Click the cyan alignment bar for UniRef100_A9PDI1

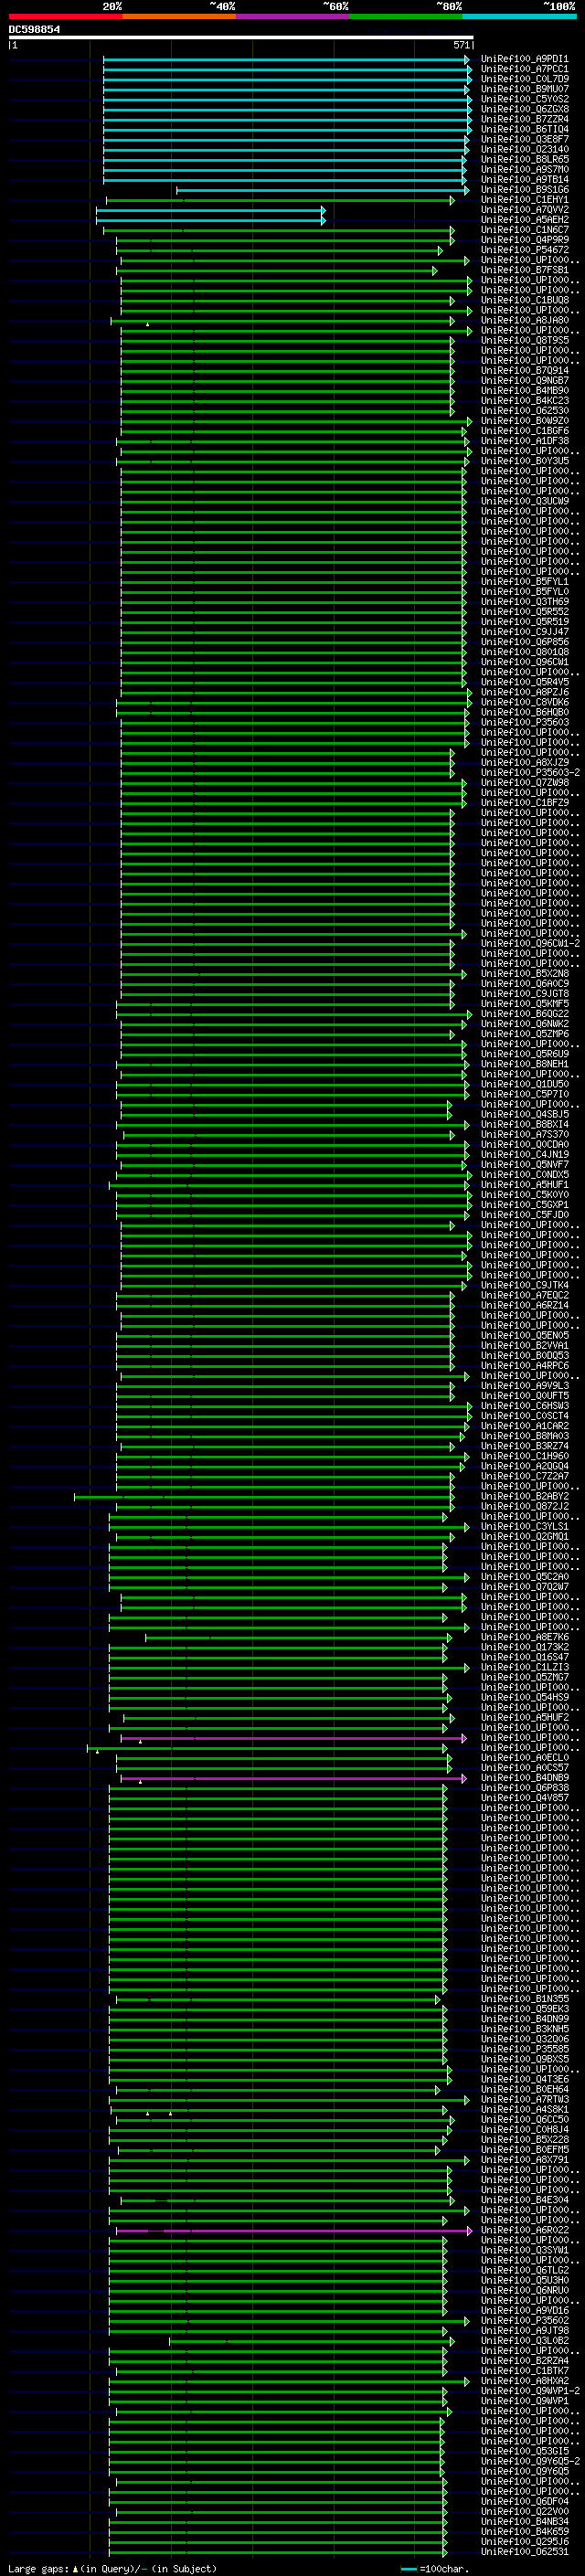[286, 59]
